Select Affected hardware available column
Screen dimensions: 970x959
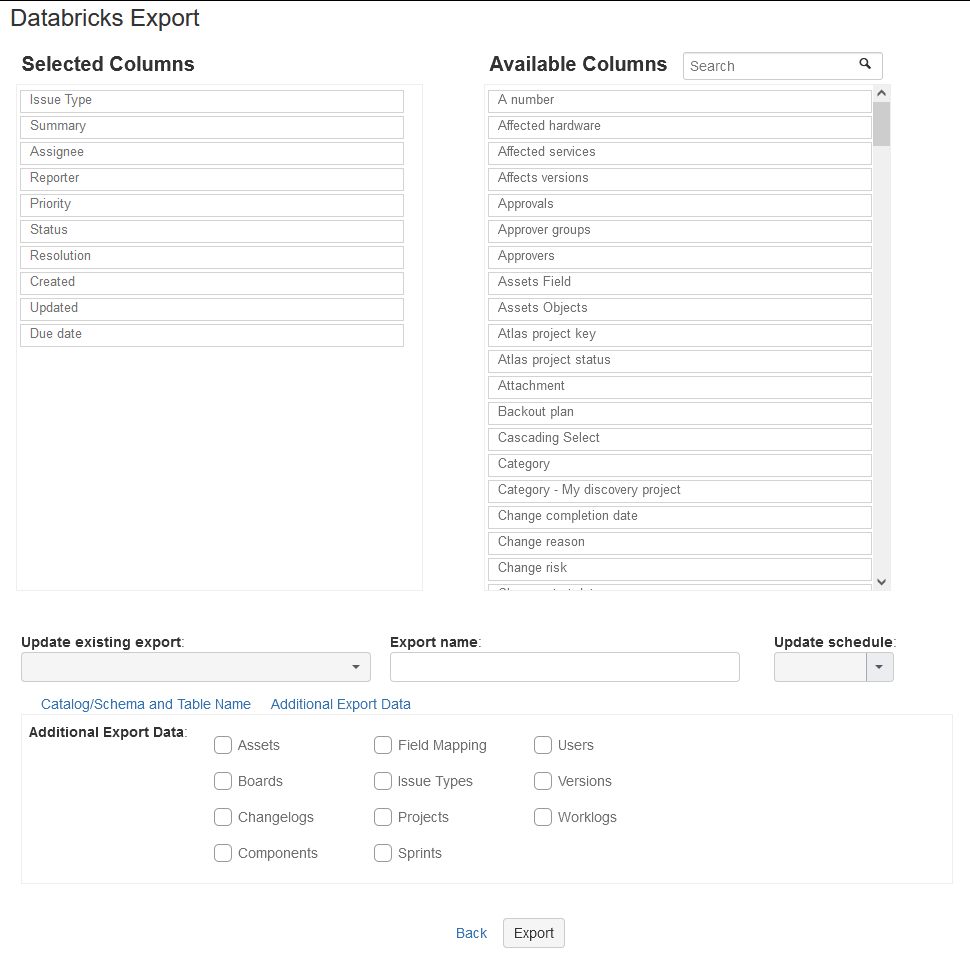coord(680,127)
